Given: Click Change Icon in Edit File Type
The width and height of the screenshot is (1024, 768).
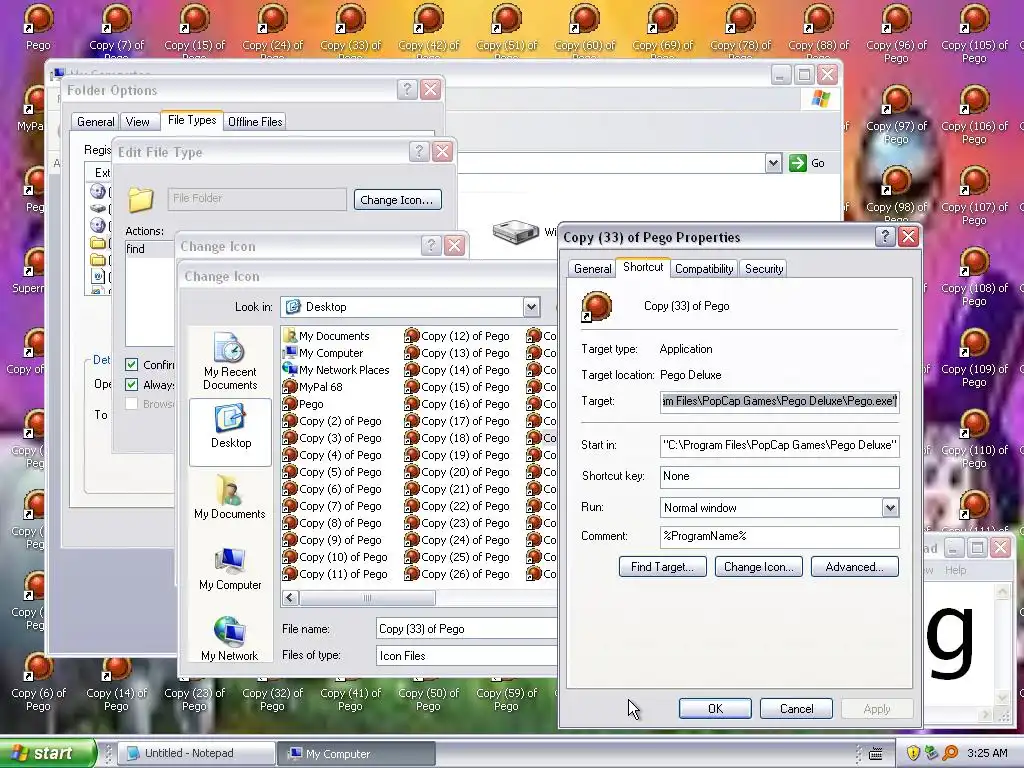Looking at the screenshot, I should pyautogui.click(x=397, y=200).
